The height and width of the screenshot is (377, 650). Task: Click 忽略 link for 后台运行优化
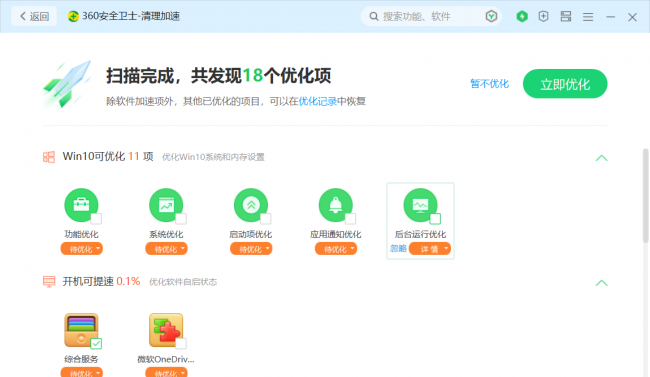click(398, 248)
